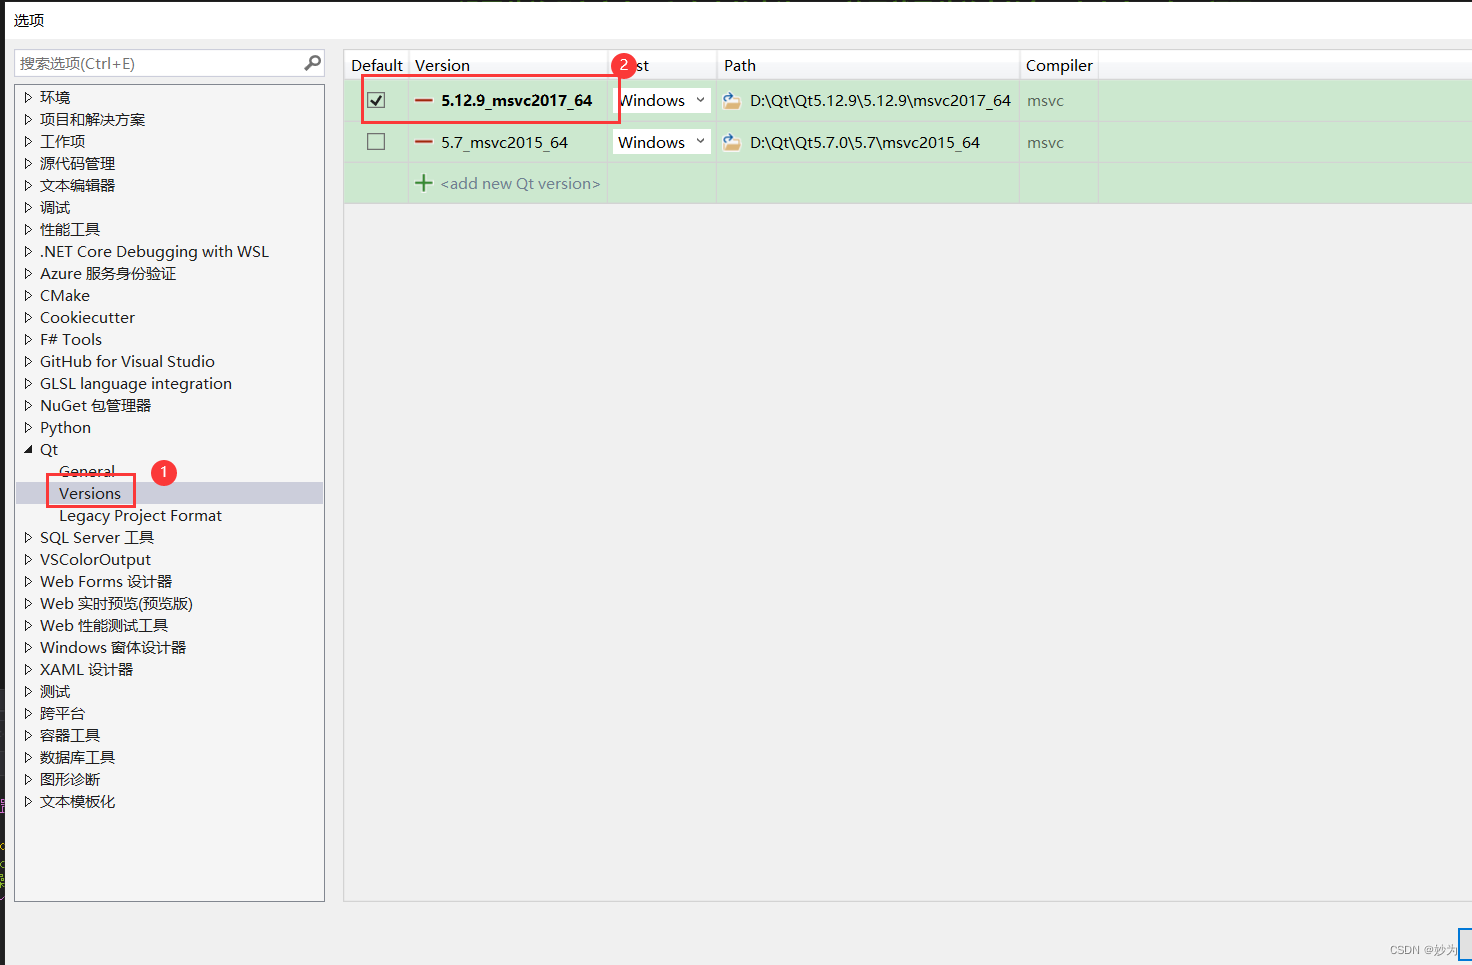
Task: Select GLSL language integration category
Action: coord(136,383)
